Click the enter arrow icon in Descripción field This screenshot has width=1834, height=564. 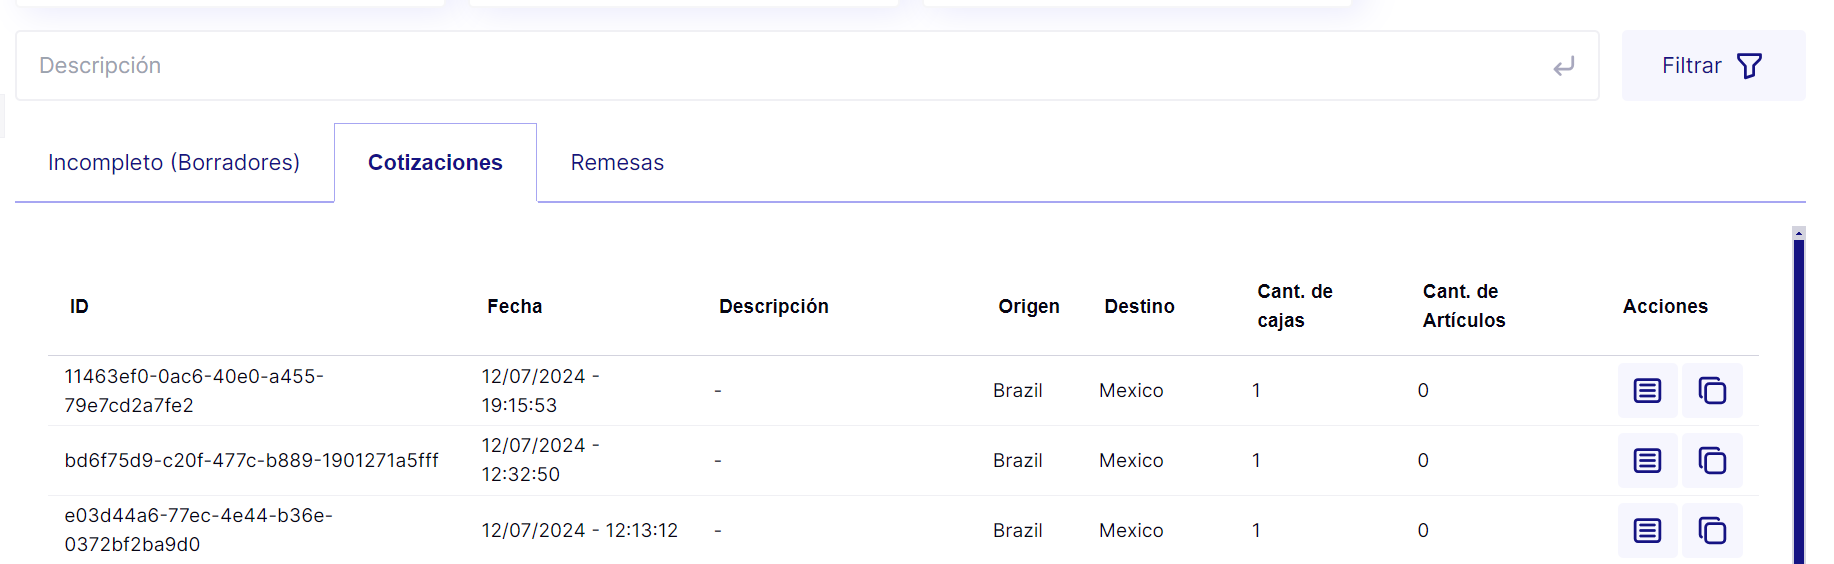tap(1564, 66)
